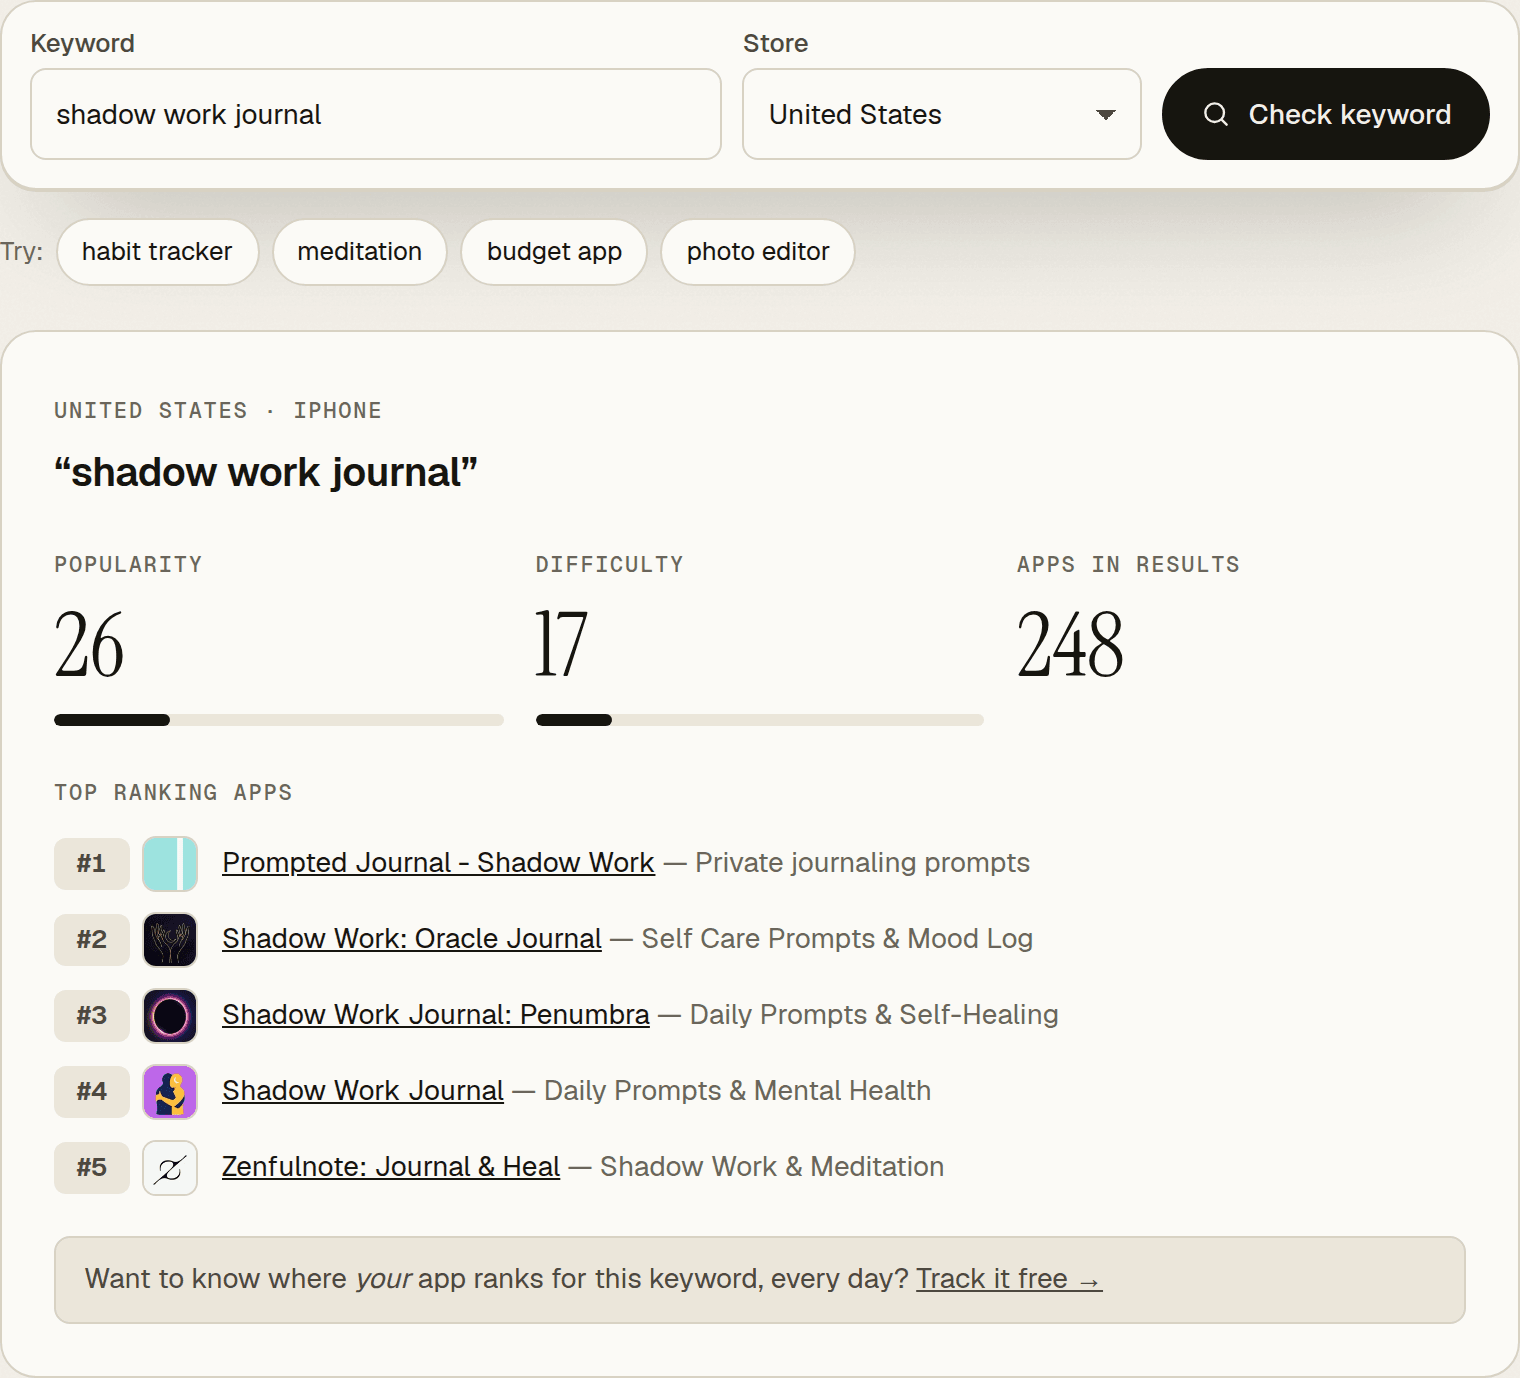Click the #2 rank badge
Screen dimensions: 1520x1378
tap(92, 939)
